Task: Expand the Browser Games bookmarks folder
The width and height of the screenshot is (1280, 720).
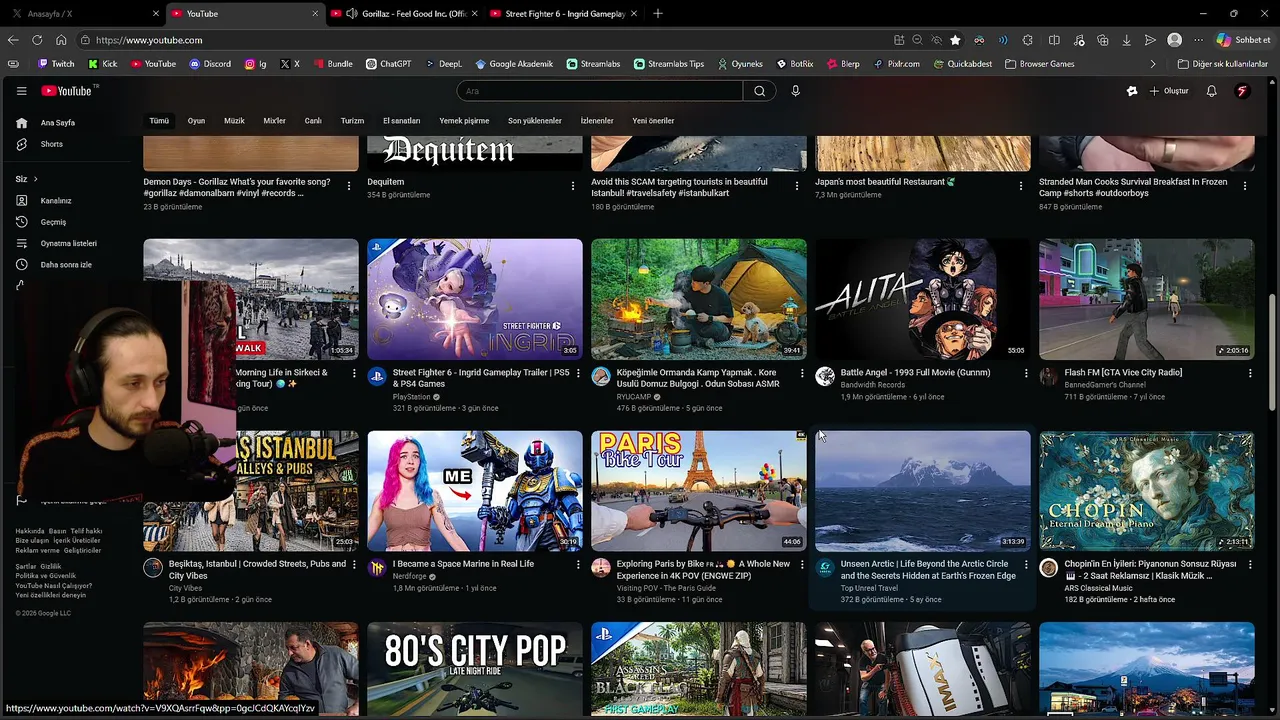Action: tap(1040, 64)
